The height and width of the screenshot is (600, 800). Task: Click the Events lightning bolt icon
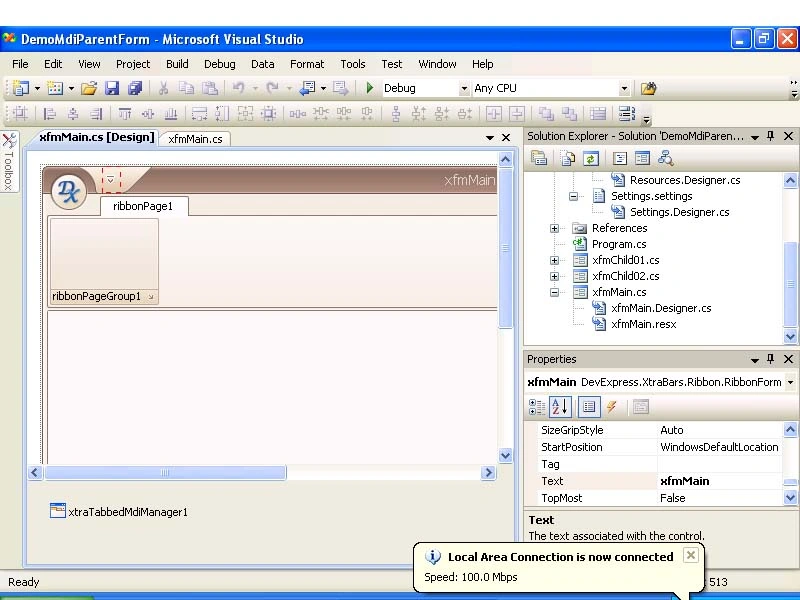click(x=611, y=407)
